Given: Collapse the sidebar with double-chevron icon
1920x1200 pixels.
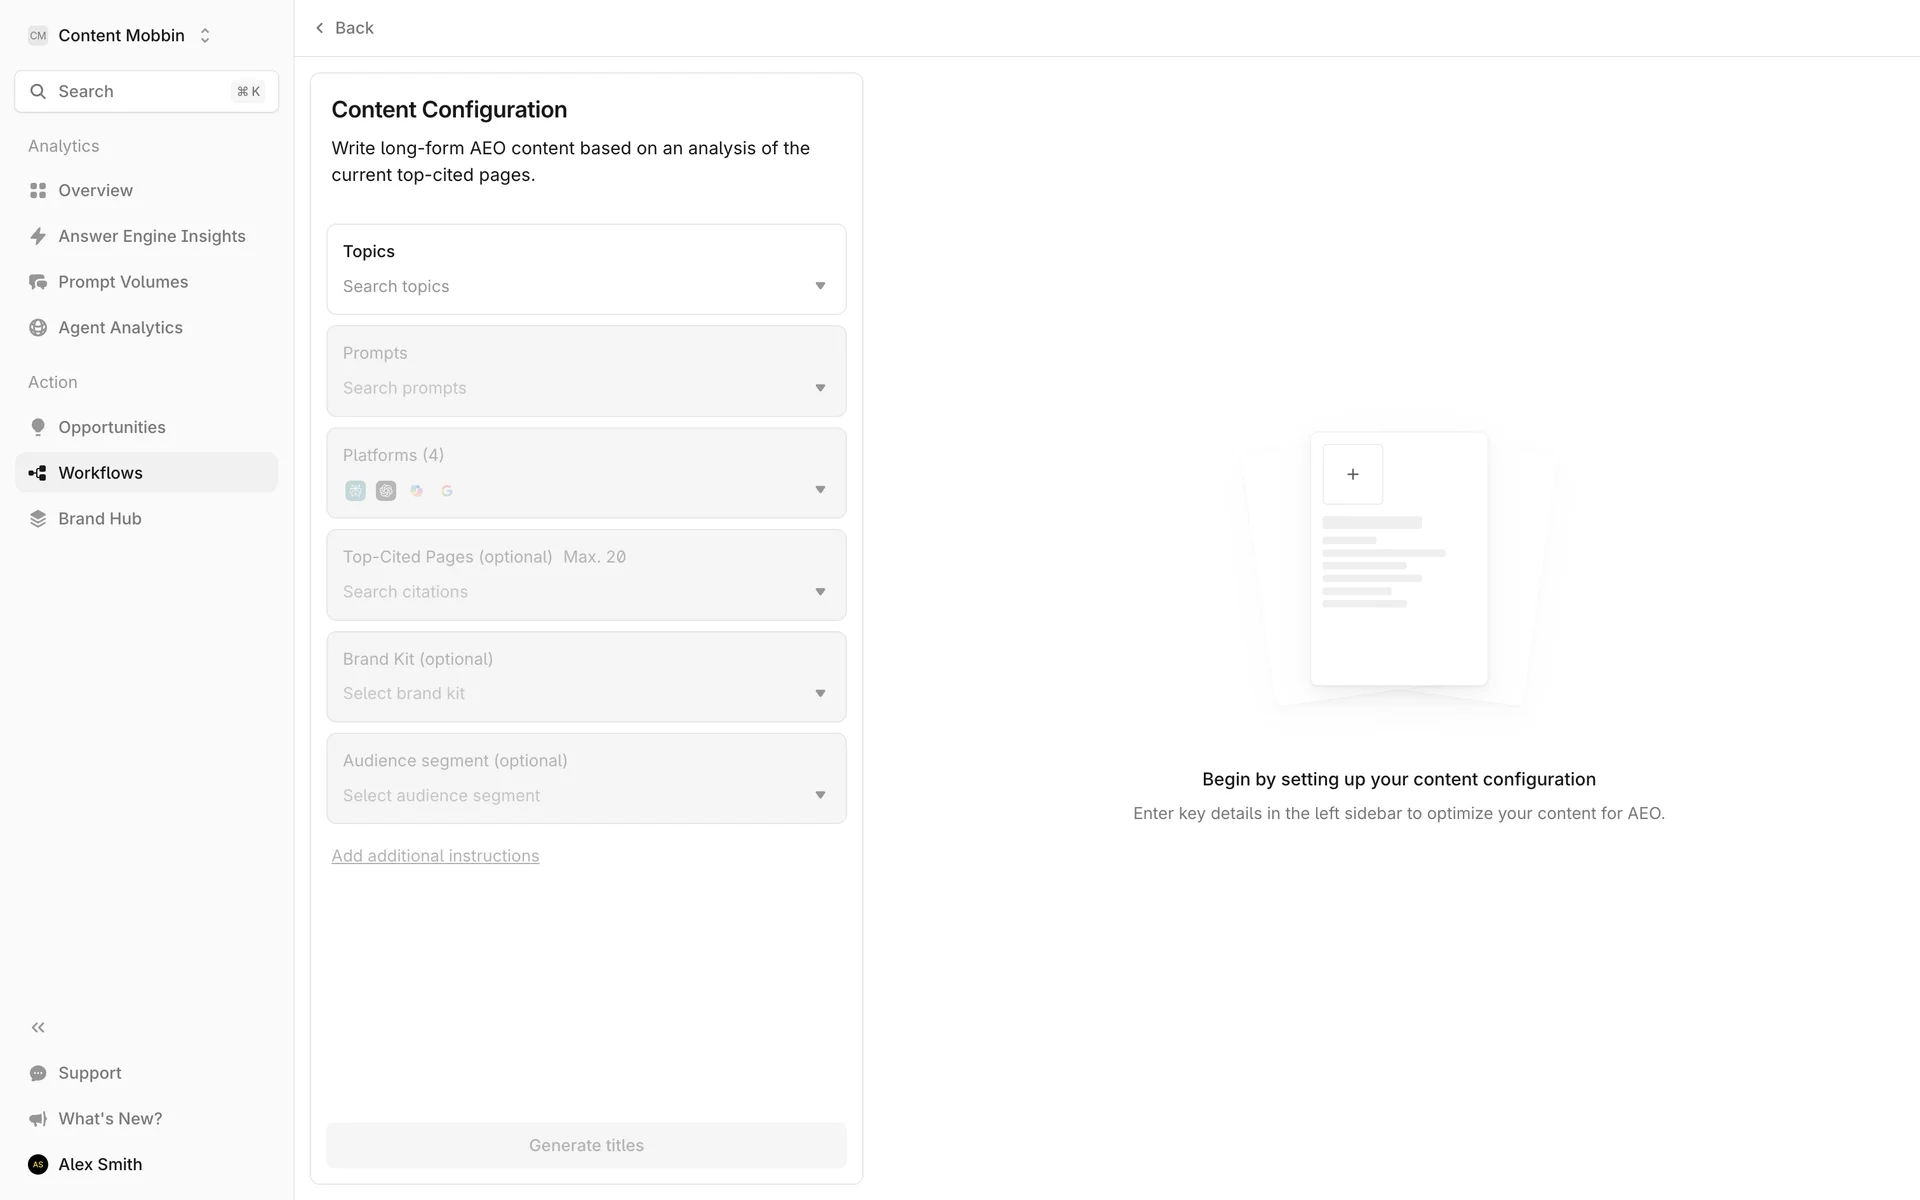Looking at the screenshot, I should click(38, 1027).
